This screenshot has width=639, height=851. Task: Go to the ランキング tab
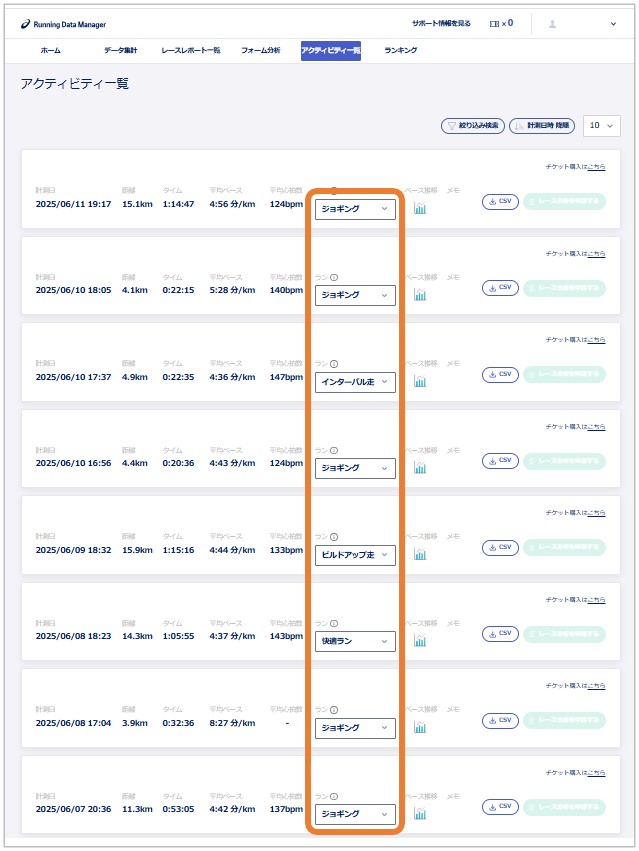pos(400,50)
